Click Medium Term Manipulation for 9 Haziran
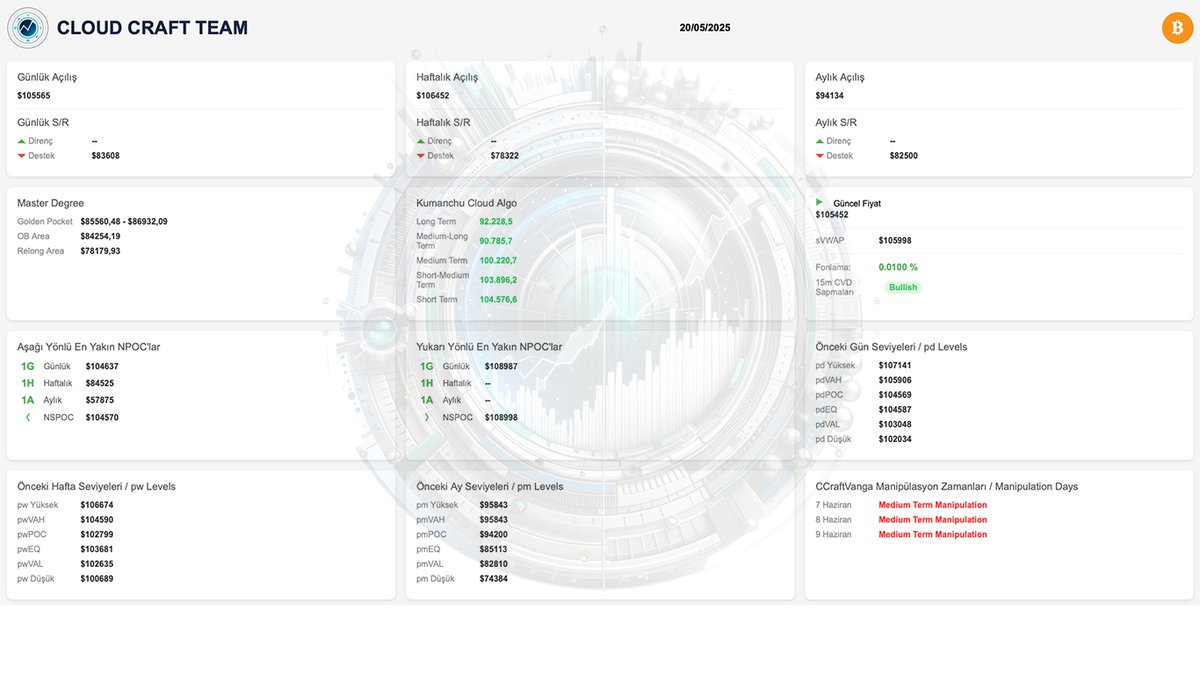1200x675 pixels. coord(933,534)
